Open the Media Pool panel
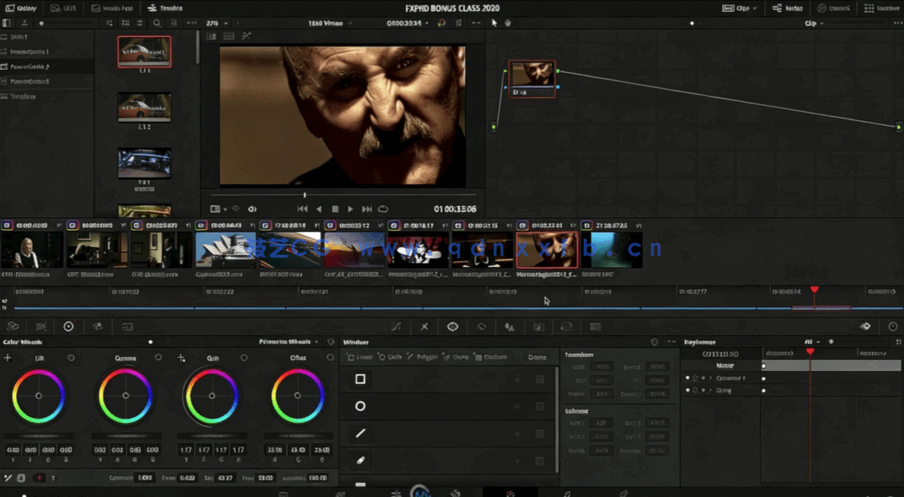 [x=112, y=8]
